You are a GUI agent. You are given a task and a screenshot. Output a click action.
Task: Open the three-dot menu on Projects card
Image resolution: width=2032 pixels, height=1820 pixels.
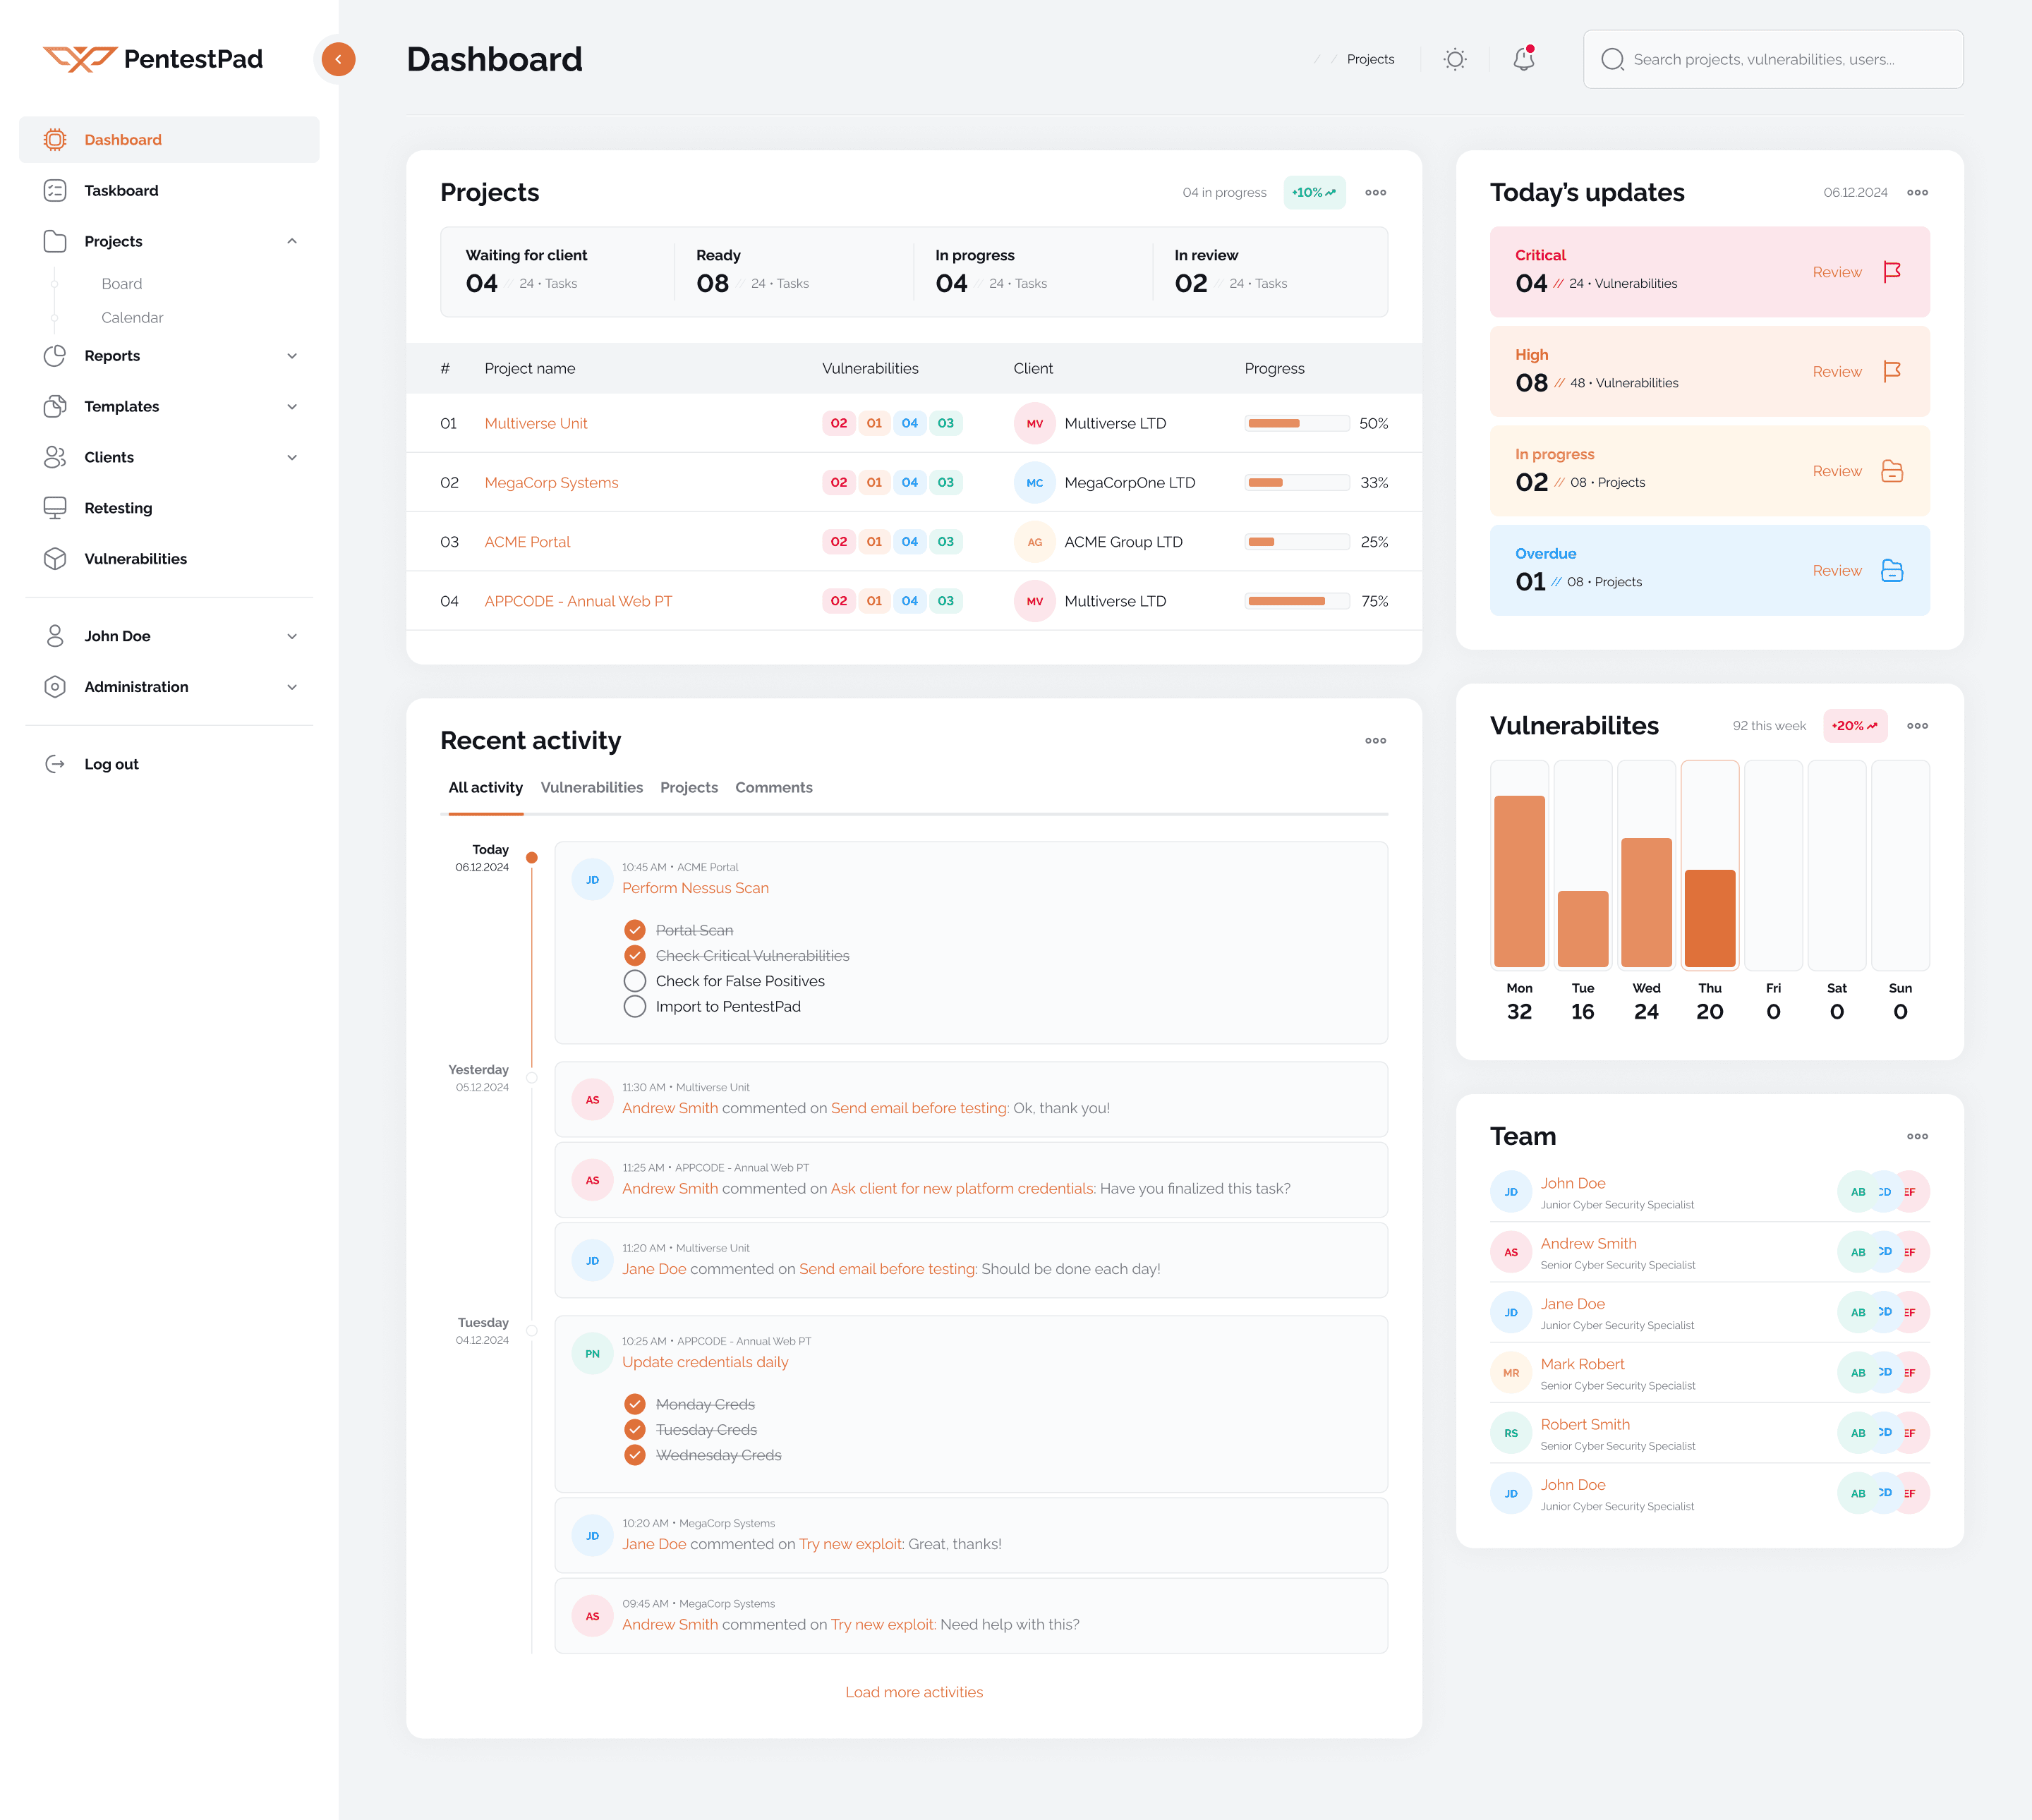(1375, 192)
